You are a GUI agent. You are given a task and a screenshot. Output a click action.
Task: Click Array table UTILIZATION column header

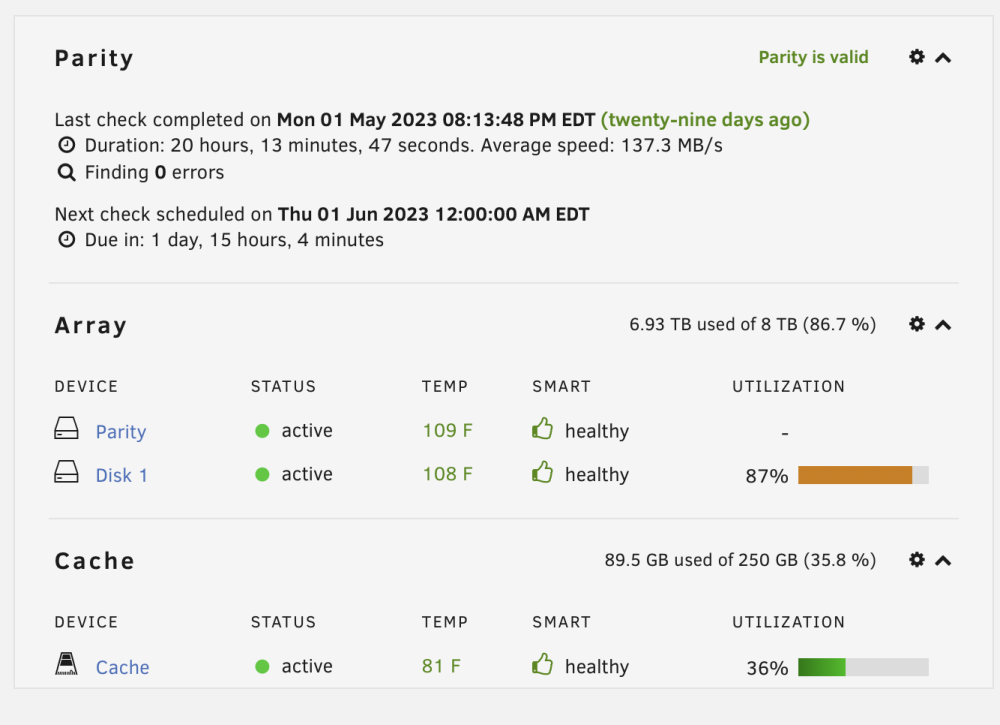(x=788, y=386)
